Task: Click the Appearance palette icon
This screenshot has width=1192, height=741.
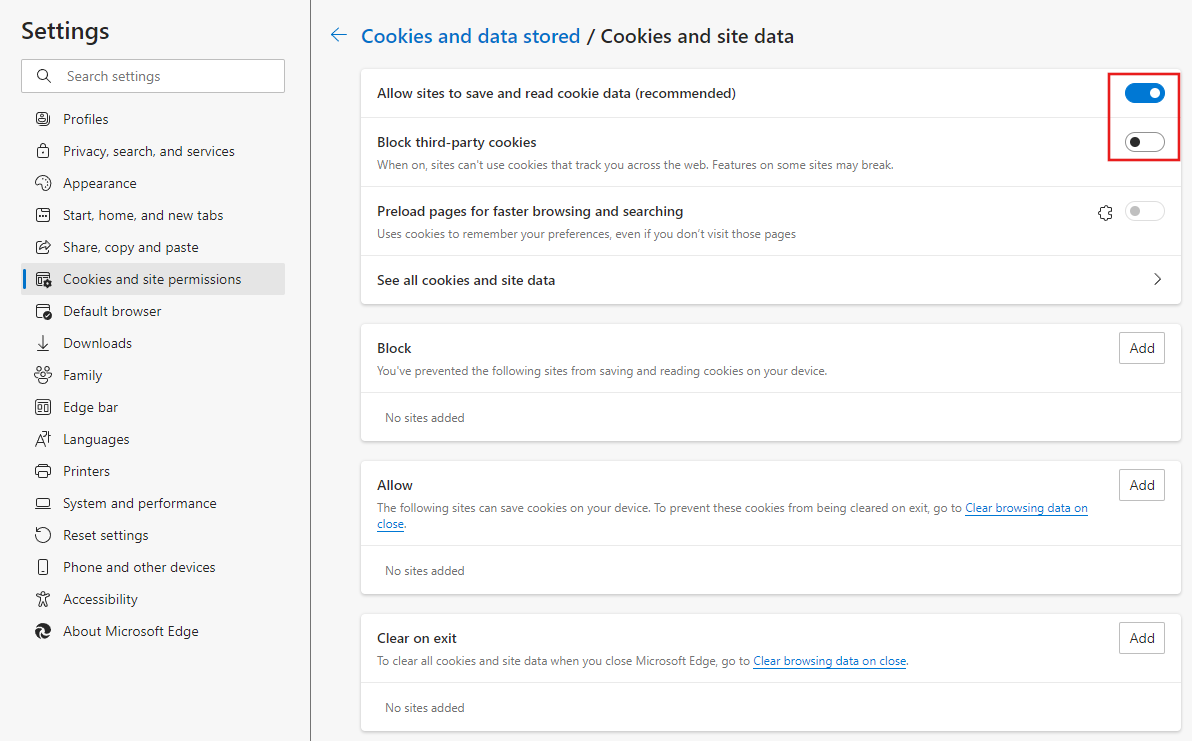Action: (x=43, y=183)
